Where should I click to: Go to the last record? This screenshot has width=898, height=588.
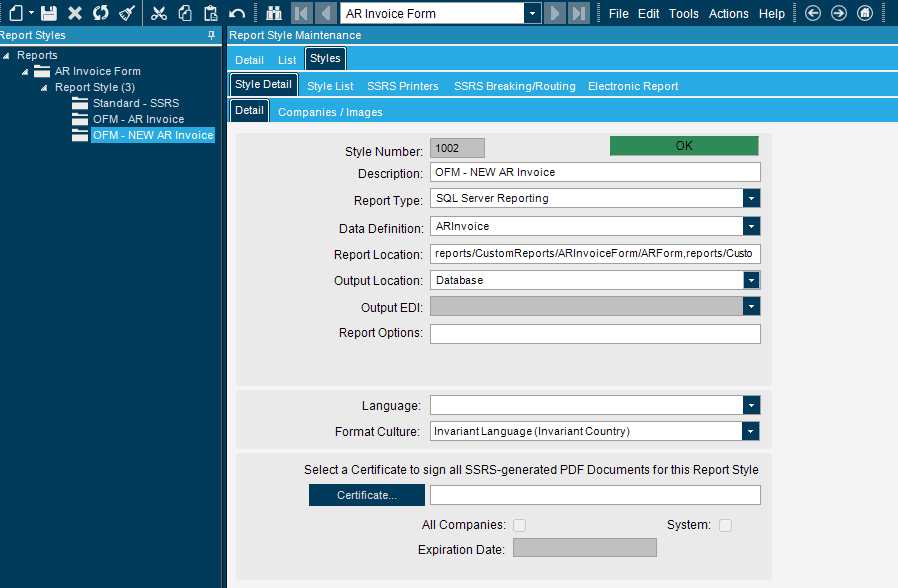coord(579,13)
